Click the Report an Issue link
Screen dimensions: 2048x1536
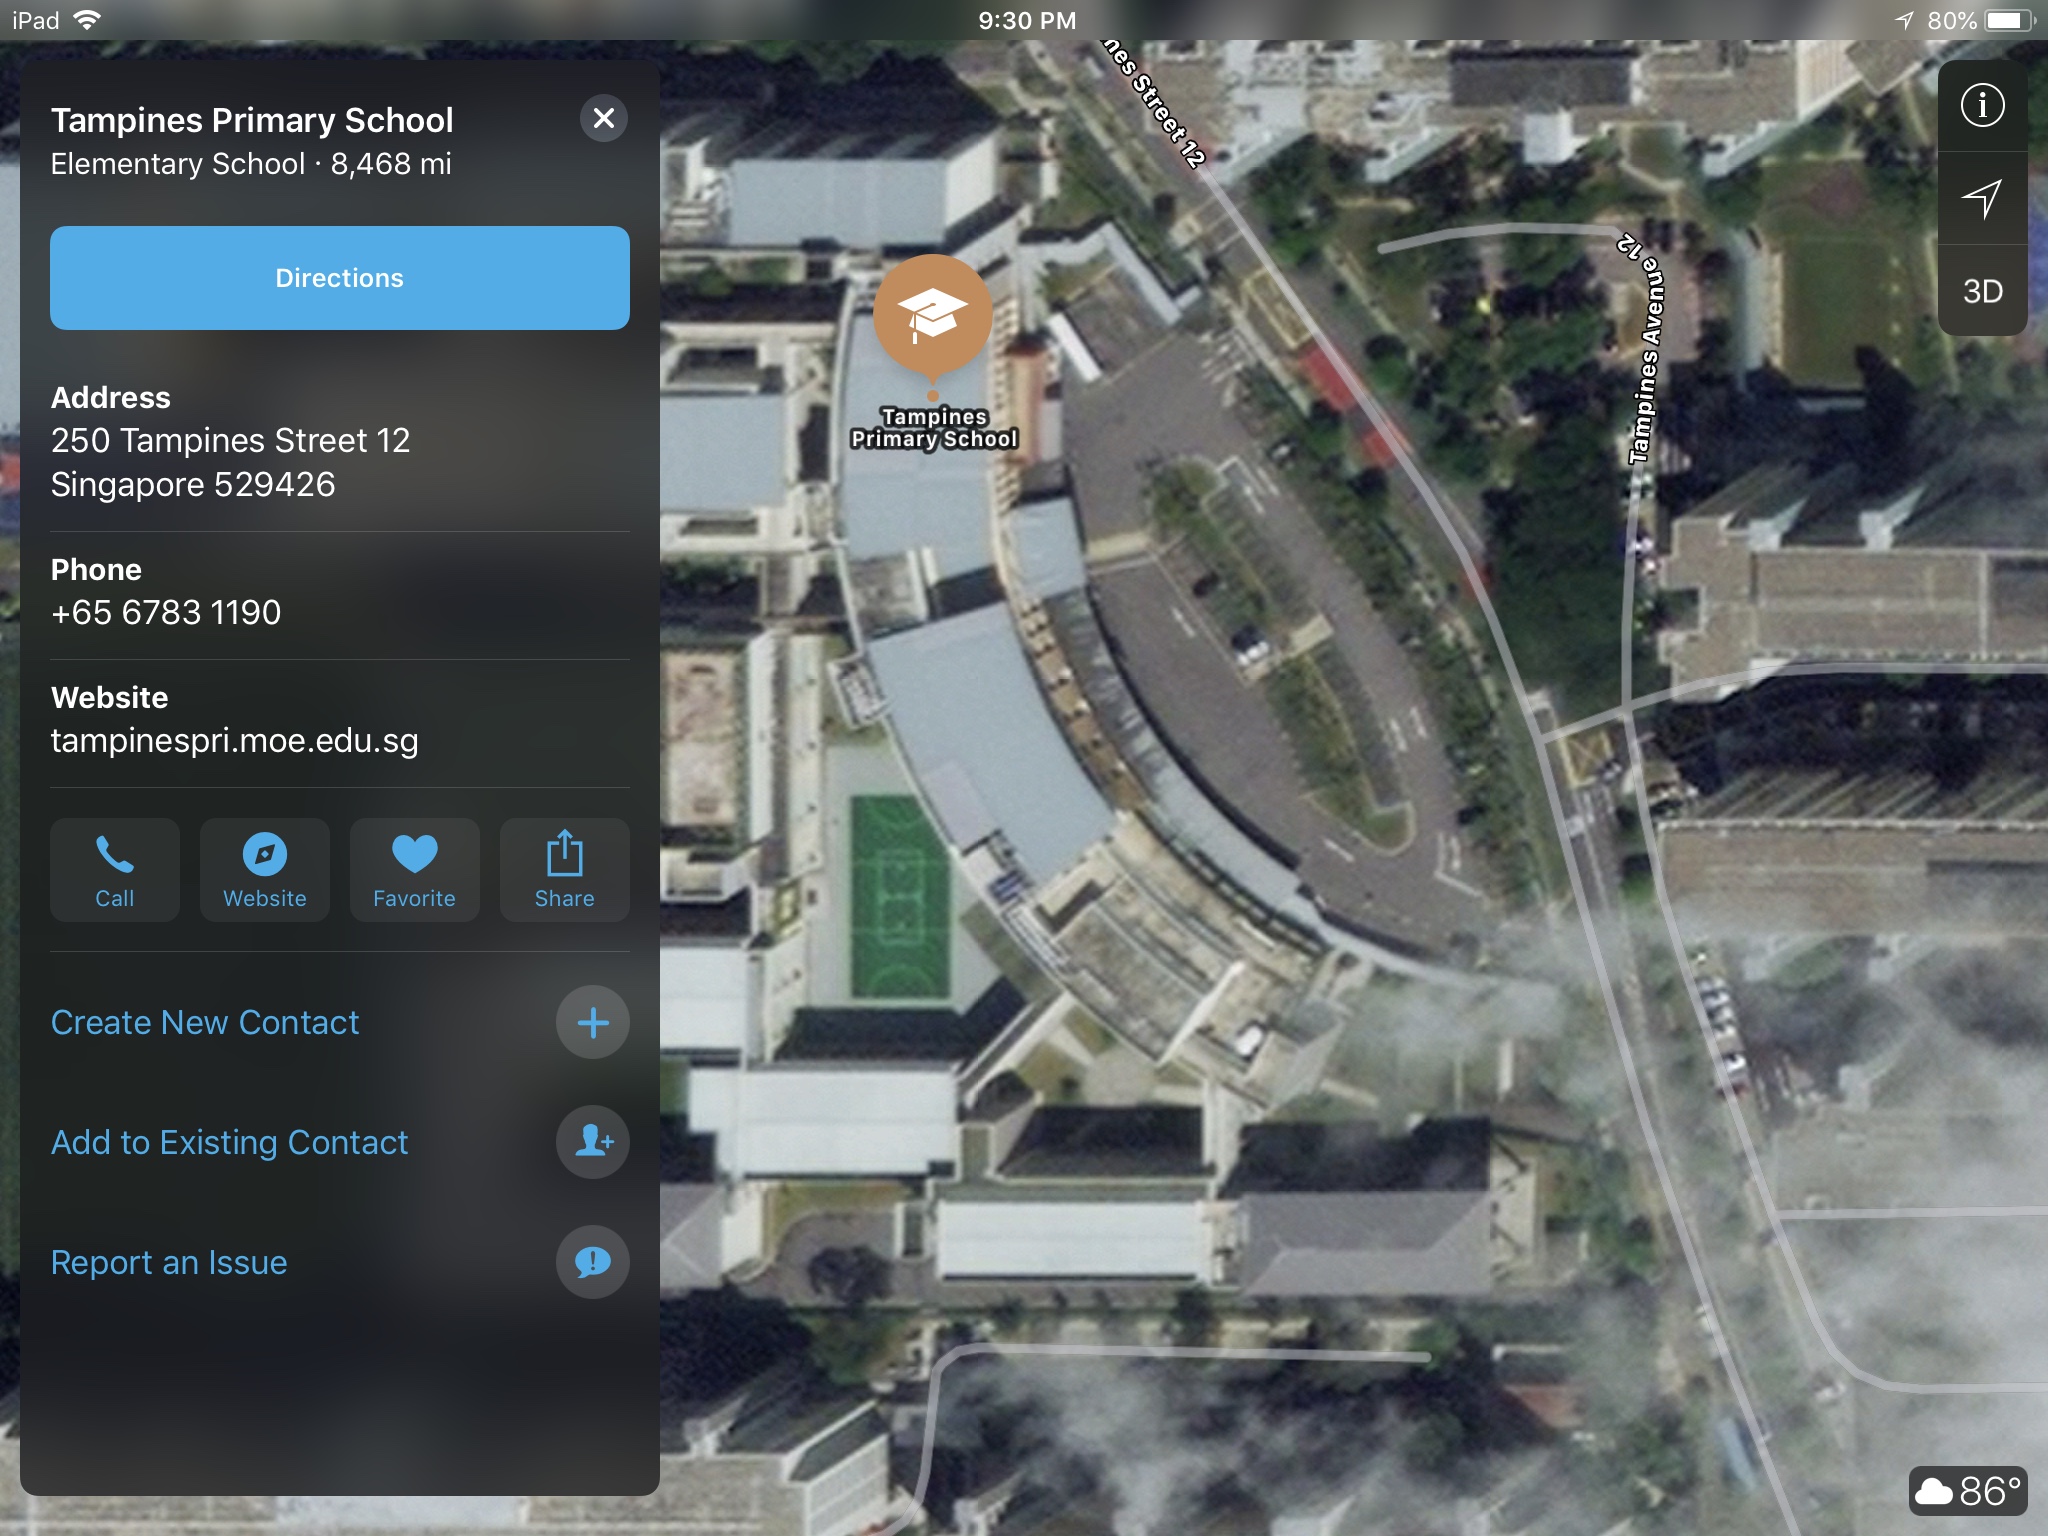[169, 1262]
